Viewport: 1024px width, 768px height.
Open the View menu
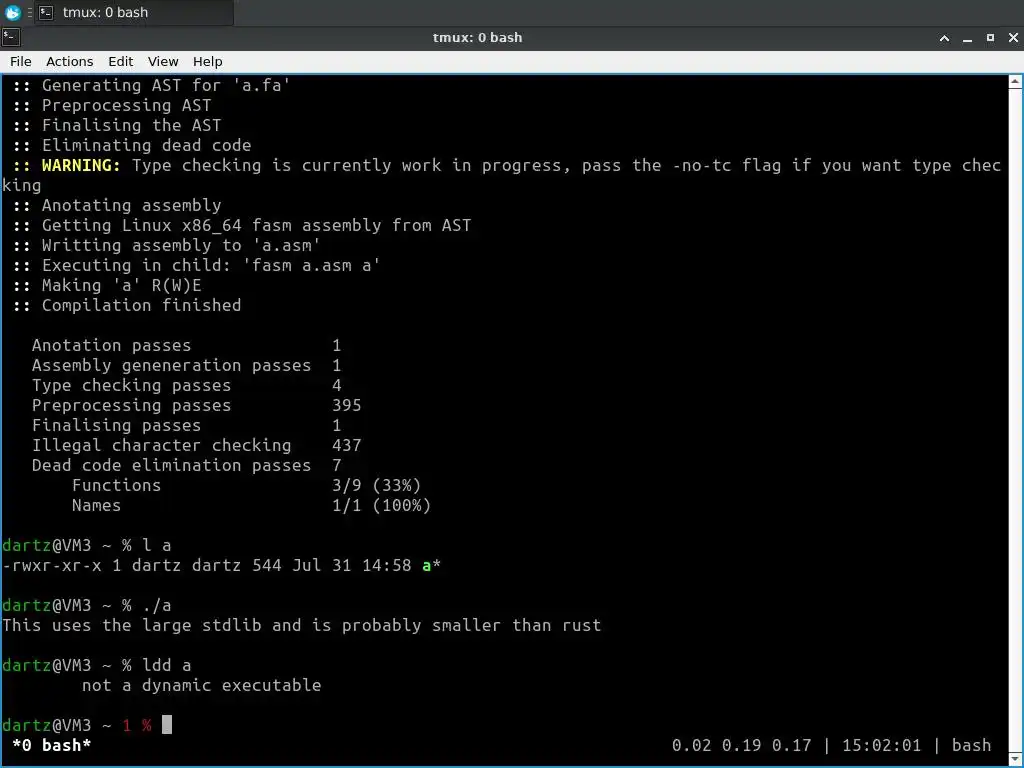coord(163,61)
